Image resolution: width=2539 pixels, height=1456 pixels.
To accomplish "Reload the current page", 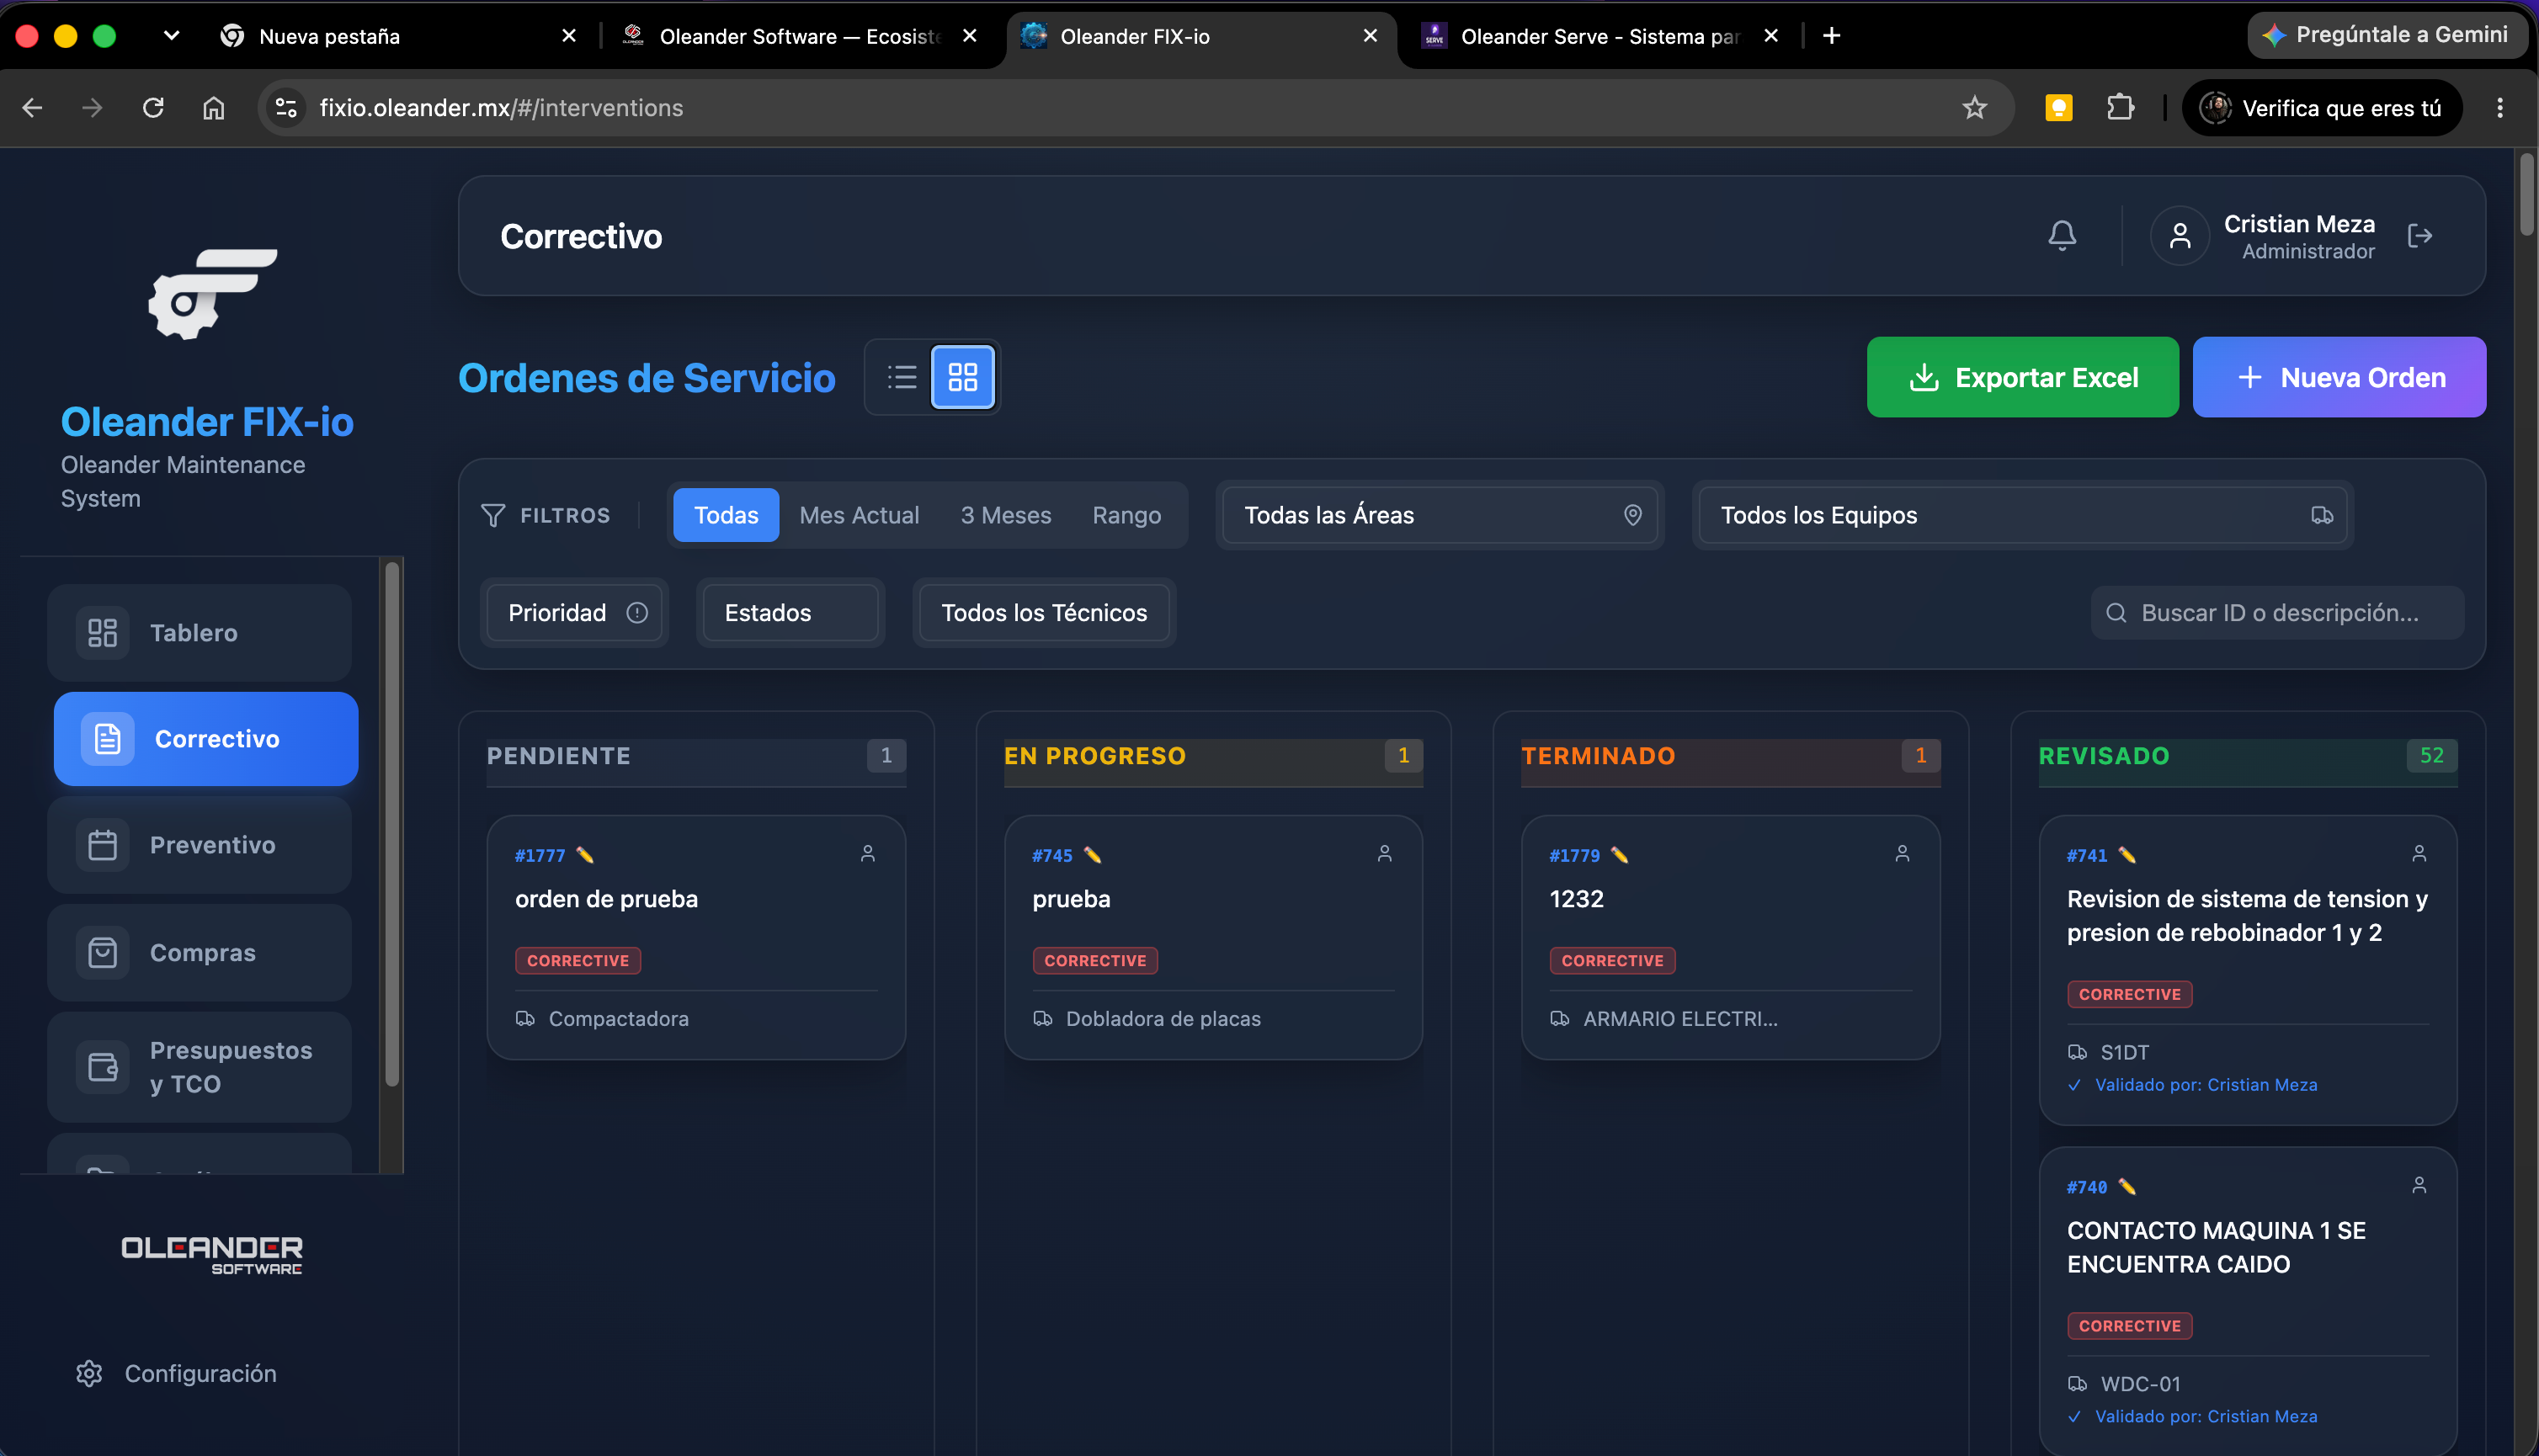I will tap(152, 108).
